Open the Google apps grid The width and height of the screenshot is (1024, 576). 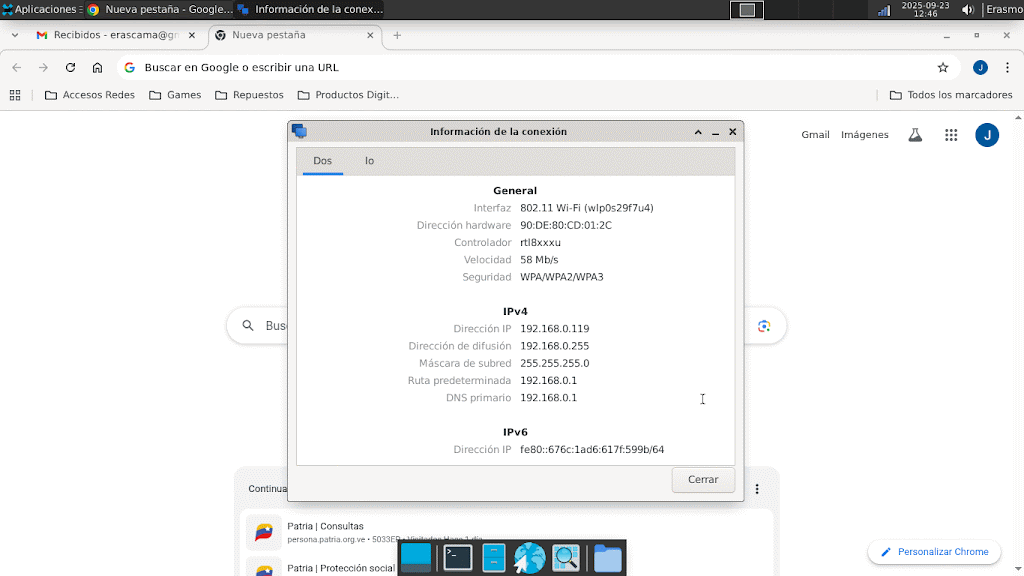click(x=951, y=135)
